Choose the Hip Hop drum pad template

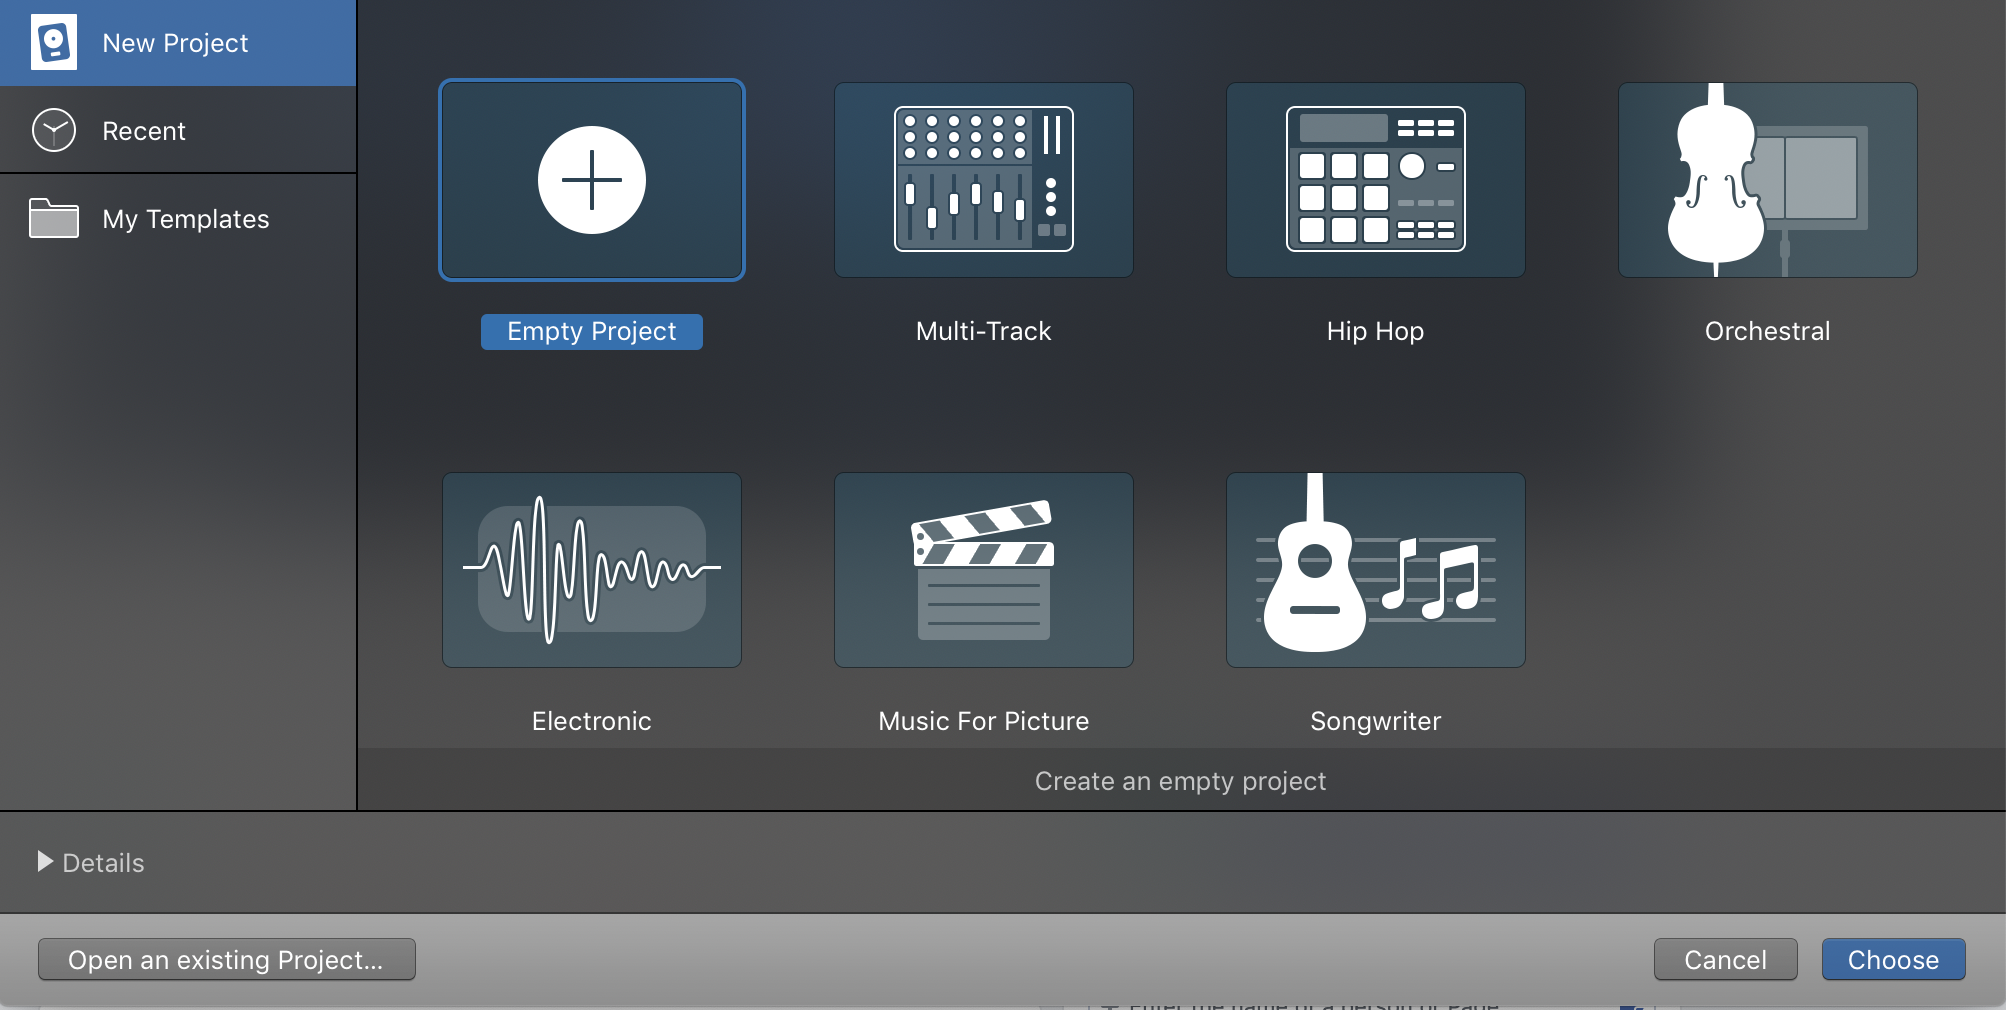pos(1375,180)
